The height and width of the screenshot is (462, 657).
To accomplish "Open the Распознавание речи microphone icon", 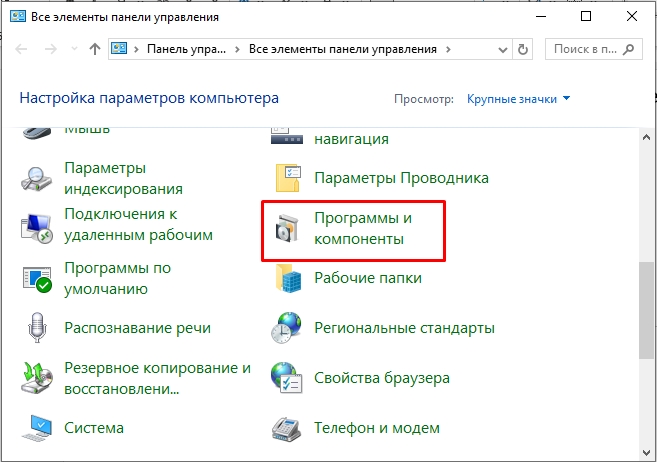I will click(x=38, y=328).
